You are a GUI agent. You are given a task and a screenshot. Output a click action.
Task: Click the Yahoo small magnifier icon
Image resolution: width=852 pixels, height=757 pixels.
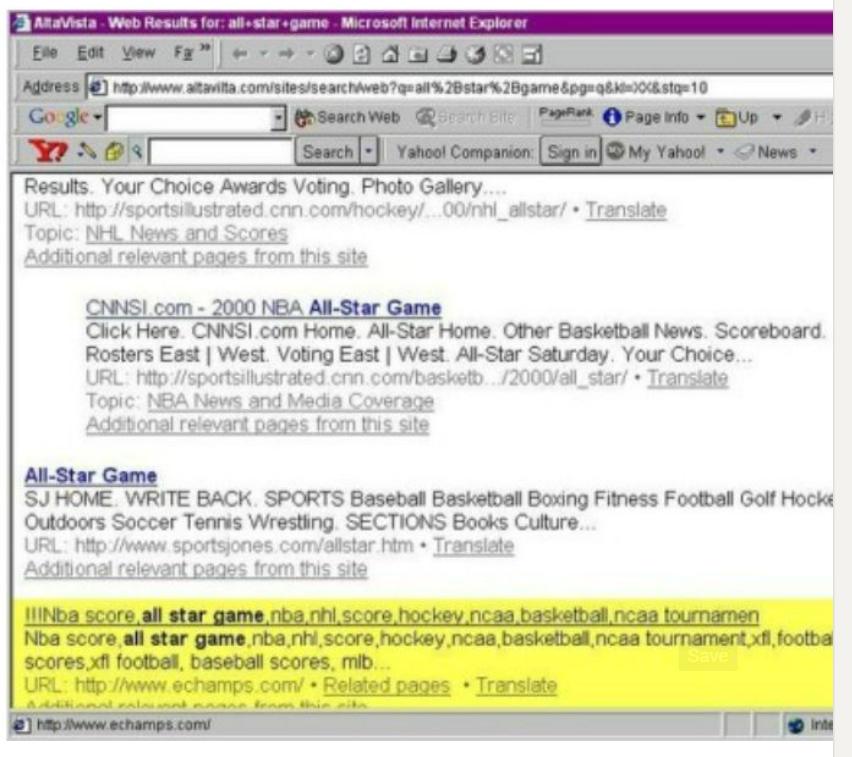[x=137, y=152]
